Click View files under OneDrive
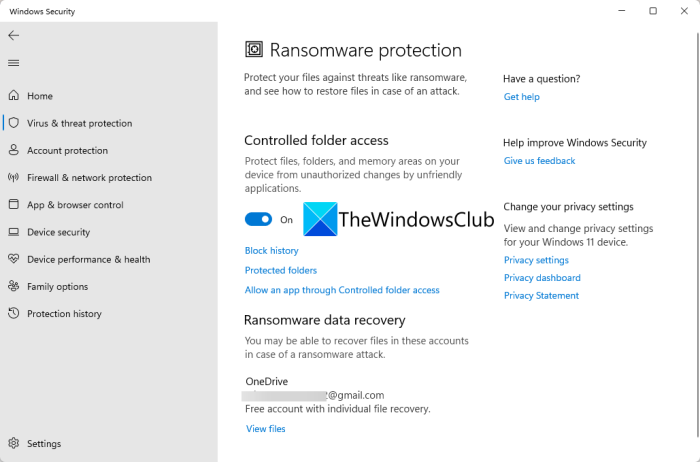Screen dimensions: 700x462 pyautogui.click(x=266, y=429)
